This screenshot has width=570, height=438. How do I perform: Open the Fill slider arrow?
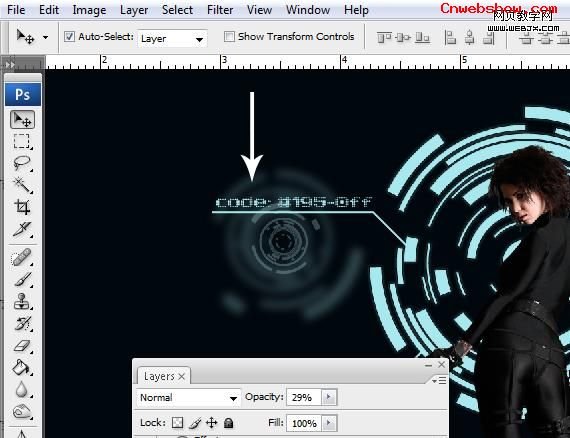329,423
